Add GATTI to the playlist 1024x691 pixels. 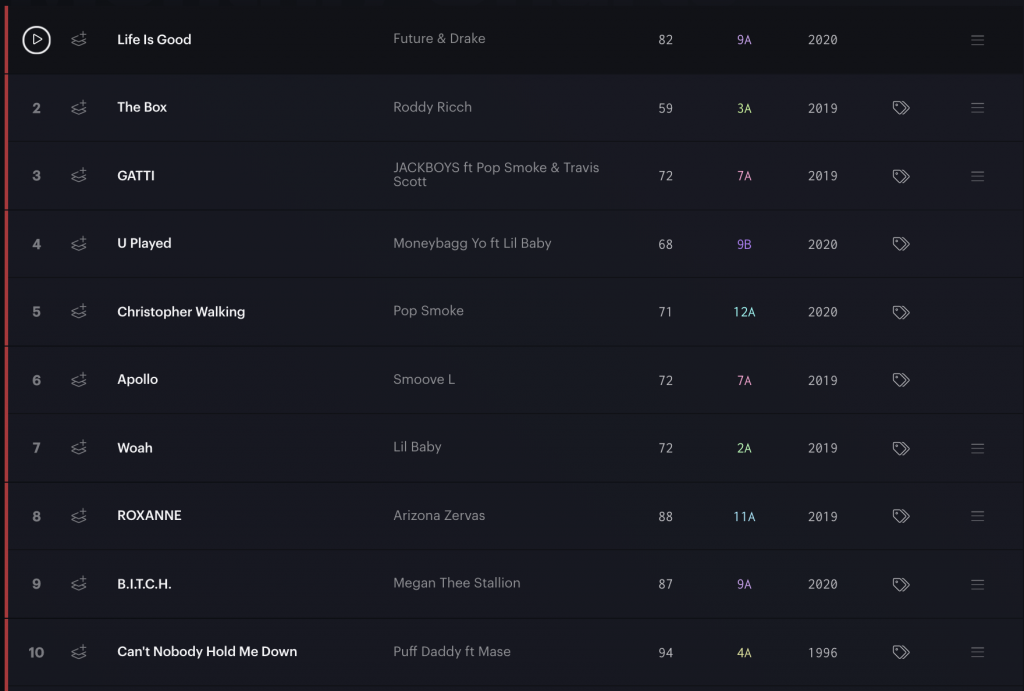pyautogui.click(x=79, y=175)
